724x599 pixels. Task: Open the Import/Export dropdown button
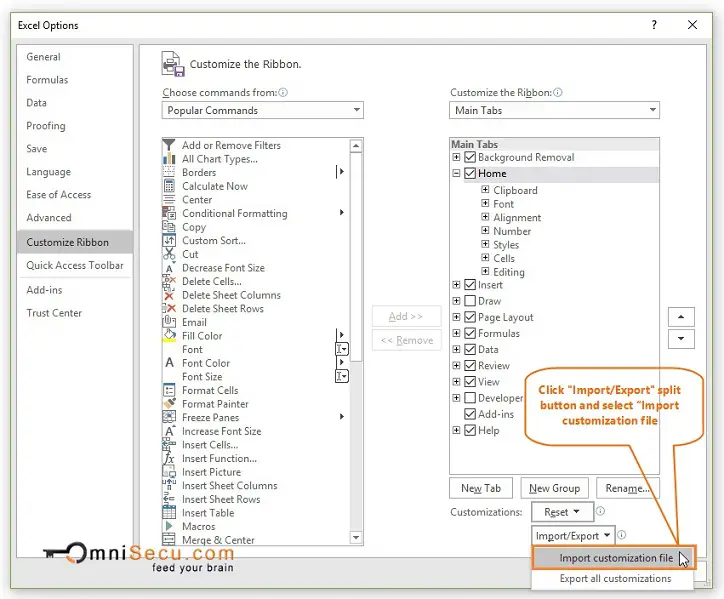(x=573, y=536)
